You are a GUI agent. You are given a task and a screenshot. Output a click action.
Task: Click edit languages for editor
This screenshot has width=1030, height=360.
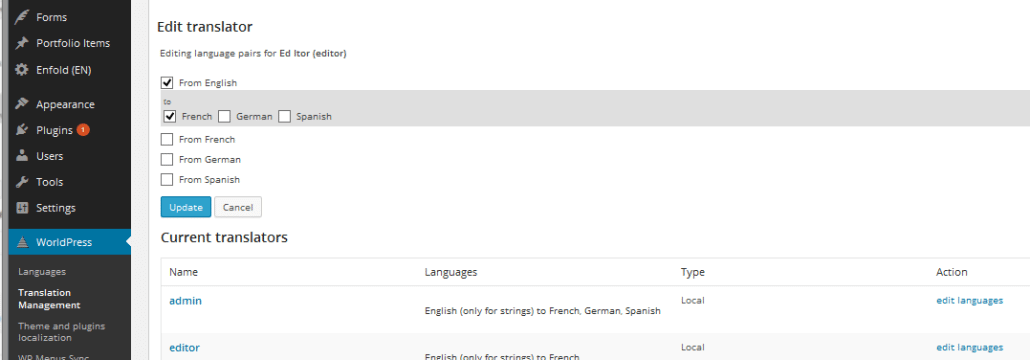970,347
